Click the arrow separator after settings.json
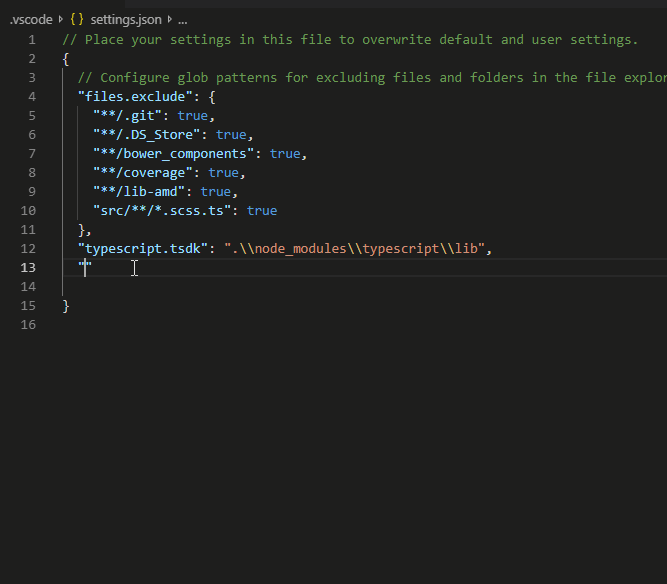 click(169, 19)
